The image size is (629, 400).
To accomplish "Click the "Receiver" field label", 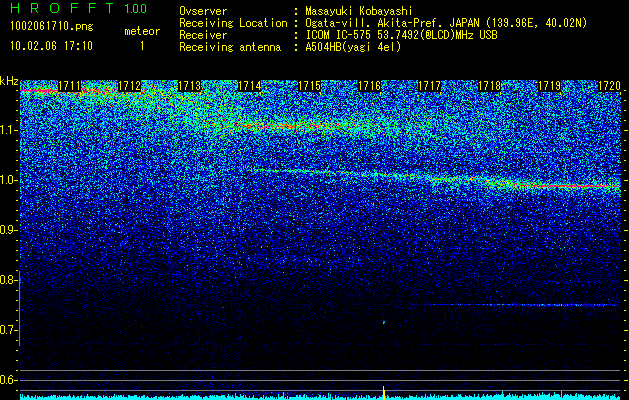I will coord(203,35).
